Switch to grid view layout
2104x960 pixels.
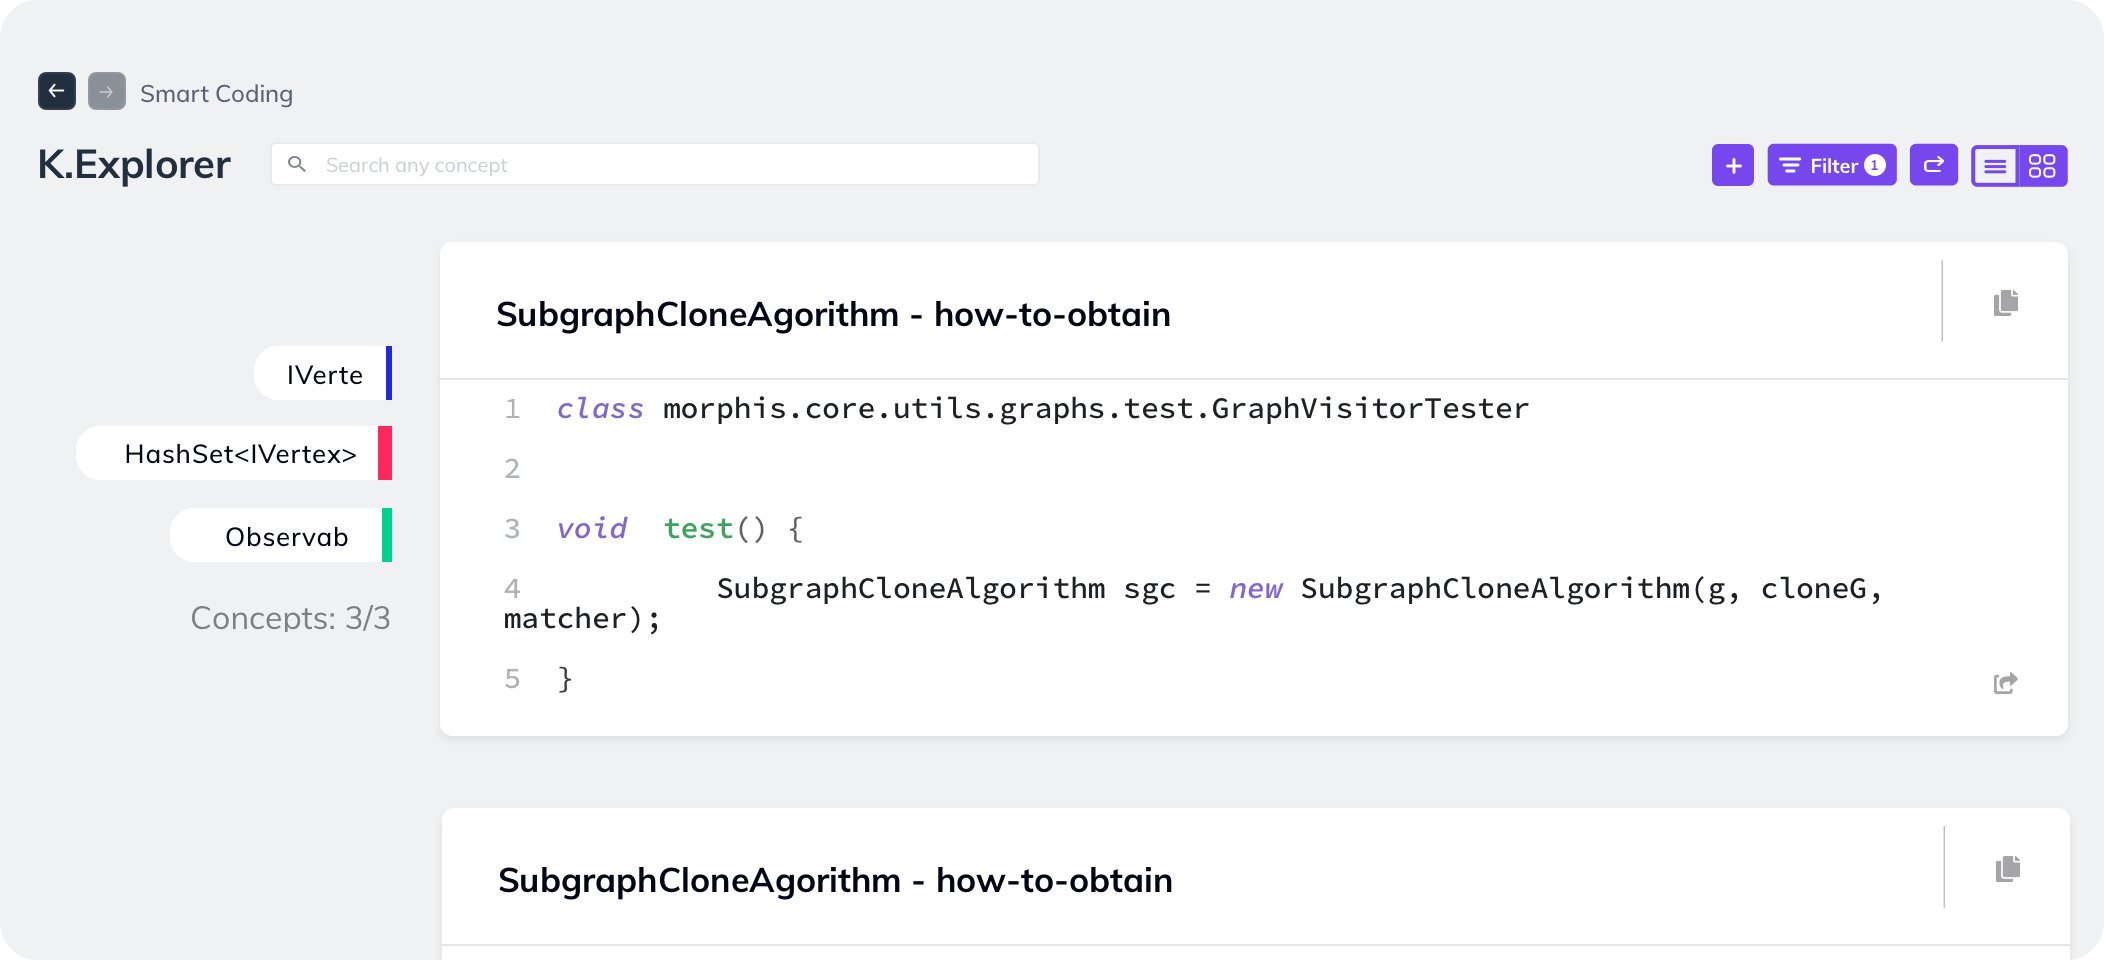pyautogui.click(x=2042, y=166)
